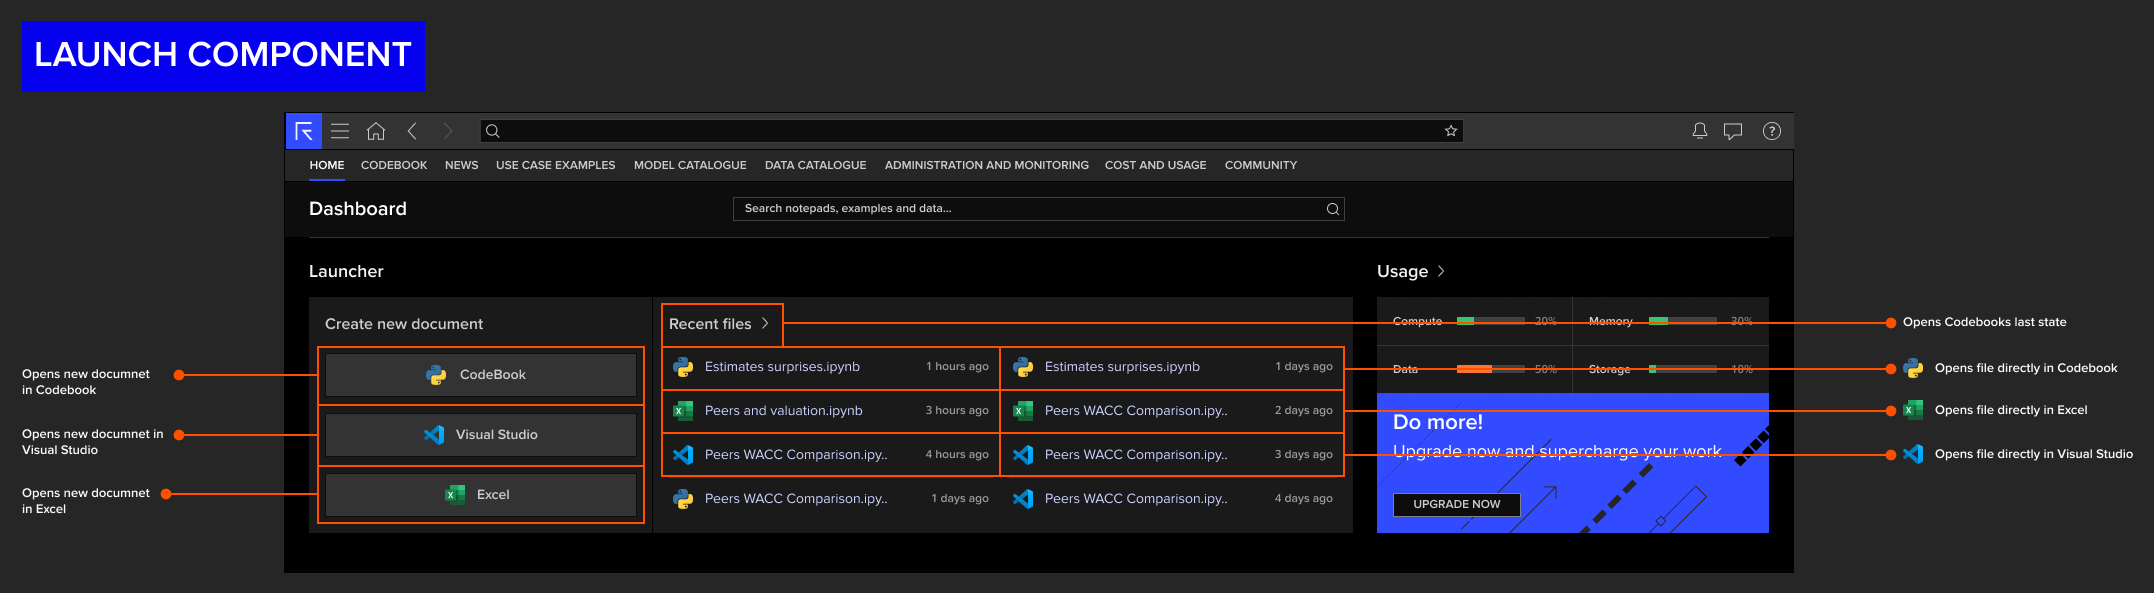Click the Storage usage bar
This screenshot has height=593, width=2154.
[1683, 369]
